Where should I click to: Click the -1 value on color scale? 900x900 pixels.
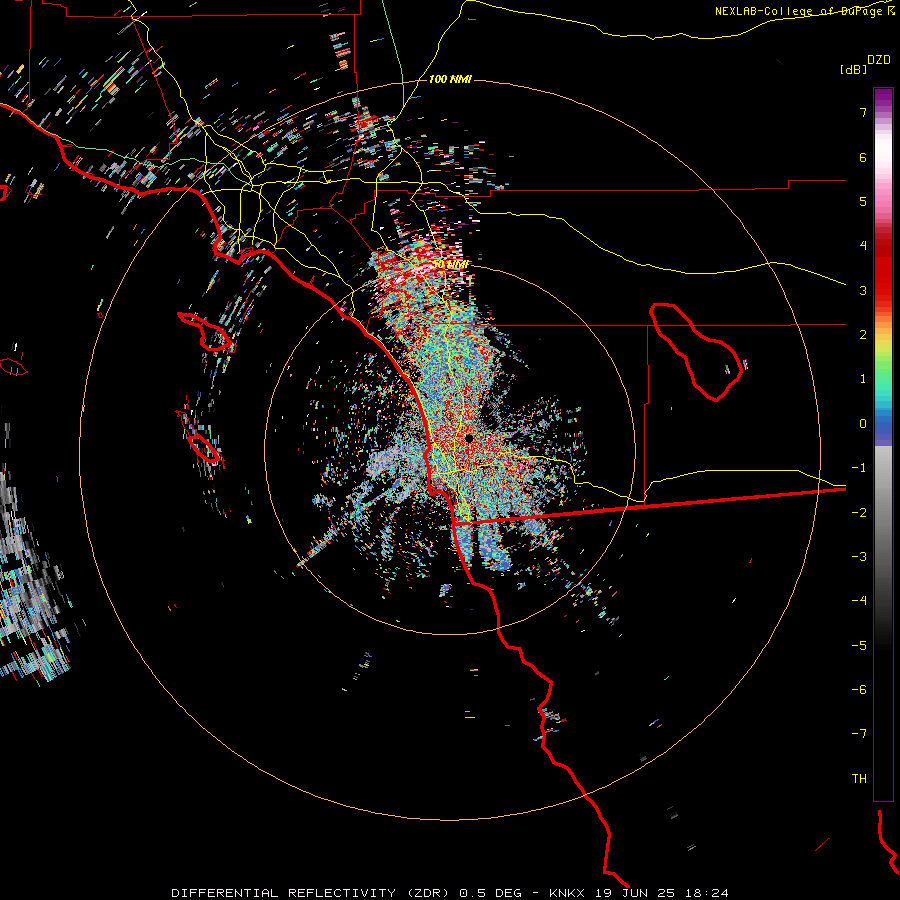coord(859,468)
